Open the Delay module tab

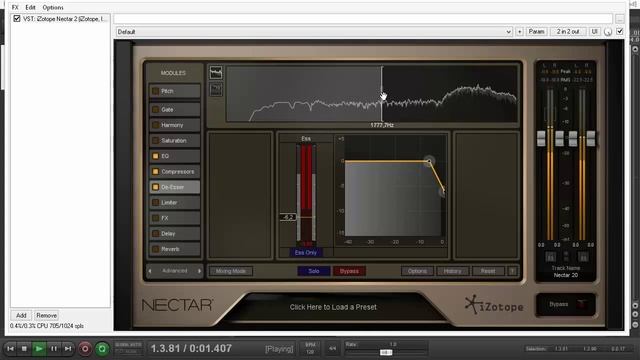click(175, 233)
